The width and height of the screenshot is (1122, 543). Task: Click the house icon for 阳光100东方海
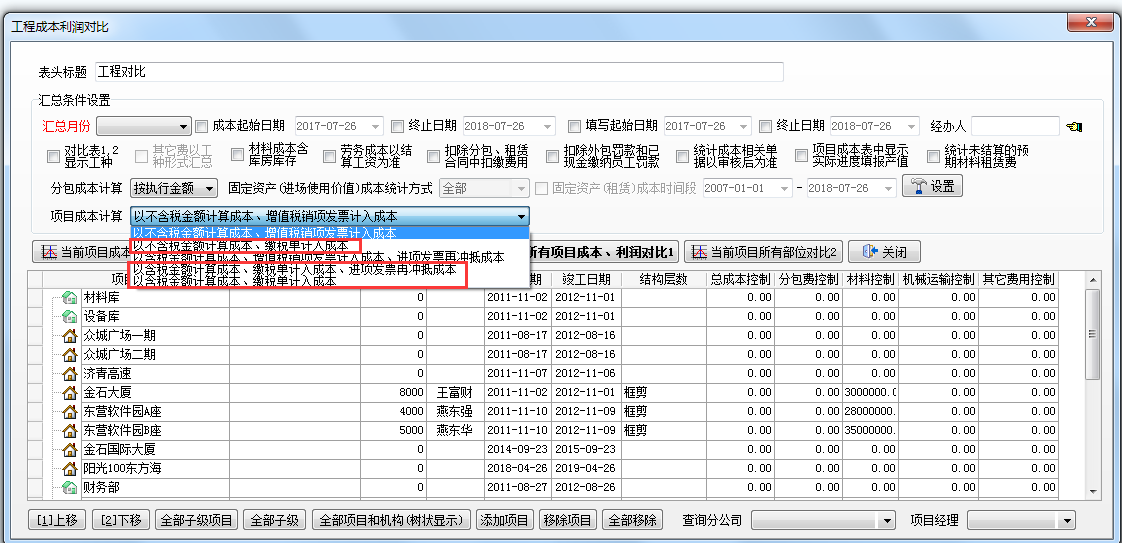coord(70,468)
